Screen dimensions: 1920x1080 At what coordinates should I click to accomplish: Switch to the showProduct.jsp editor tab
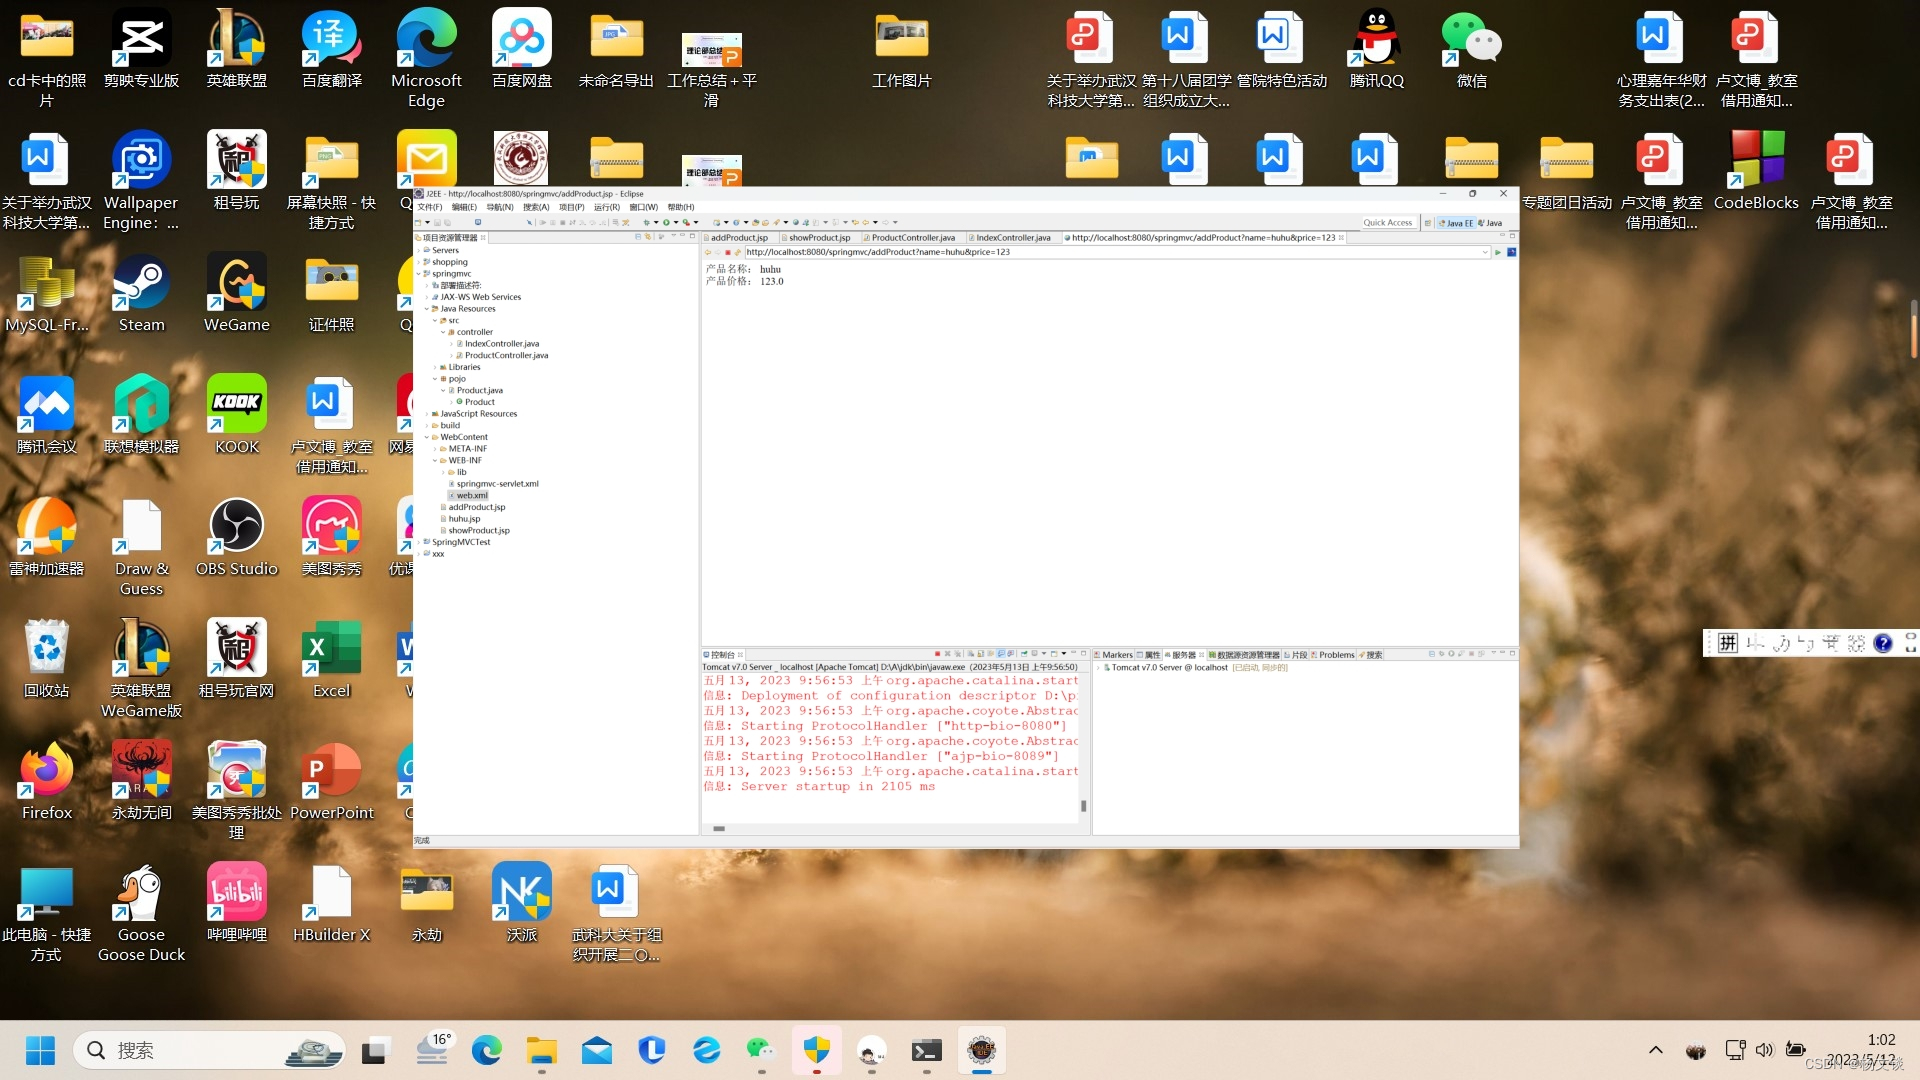pos(819,238)
